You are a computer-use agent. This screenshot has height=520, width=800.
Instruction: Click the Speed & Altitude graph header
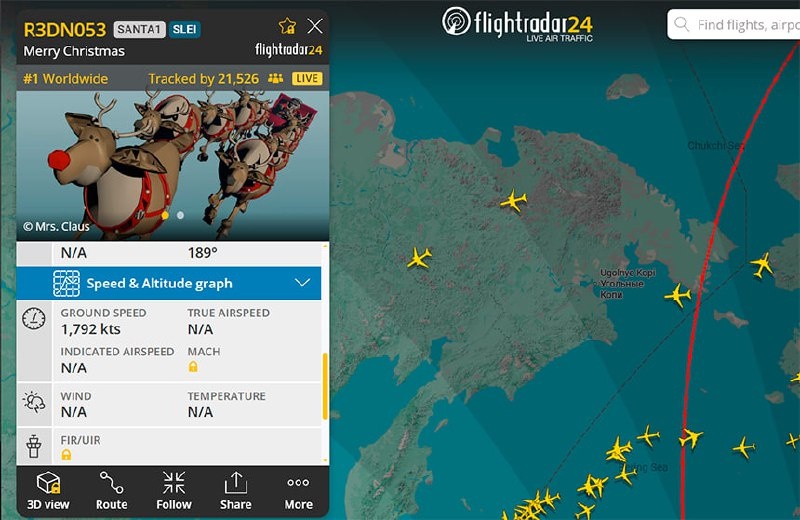(x=169, y=283)
